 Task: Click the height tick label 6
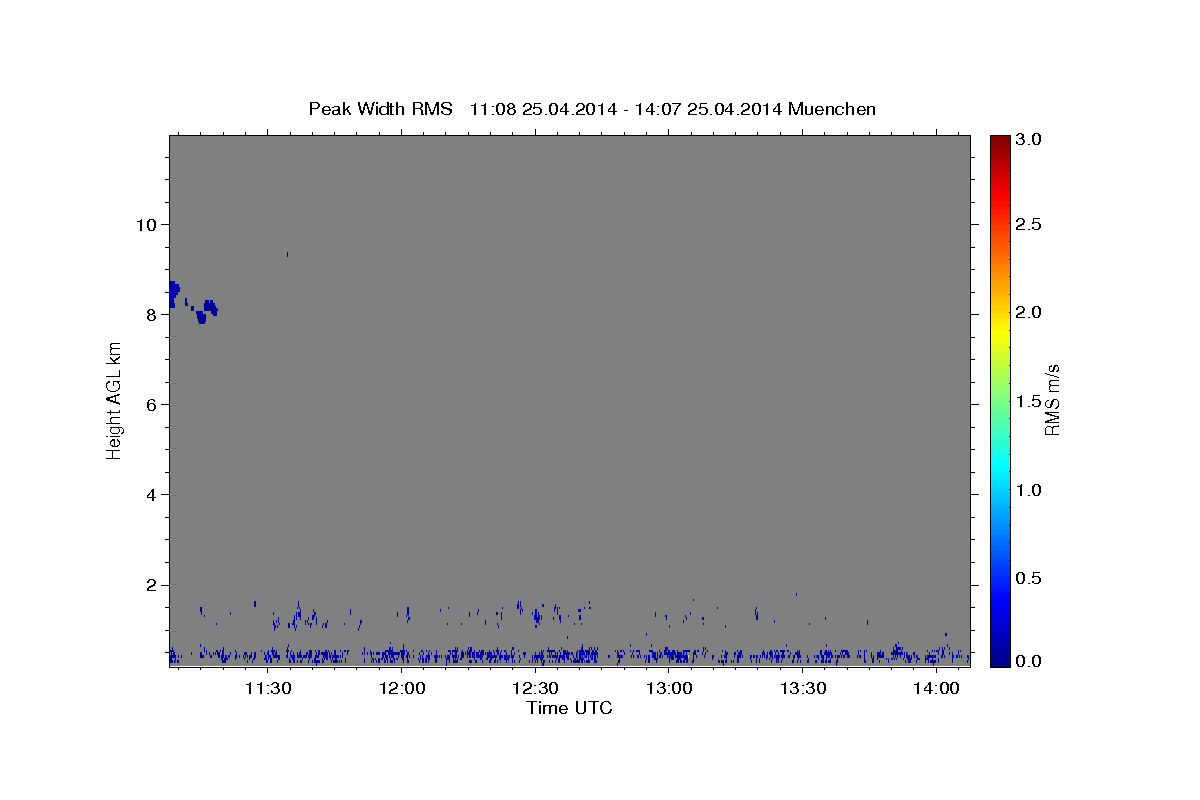(151, 404)
